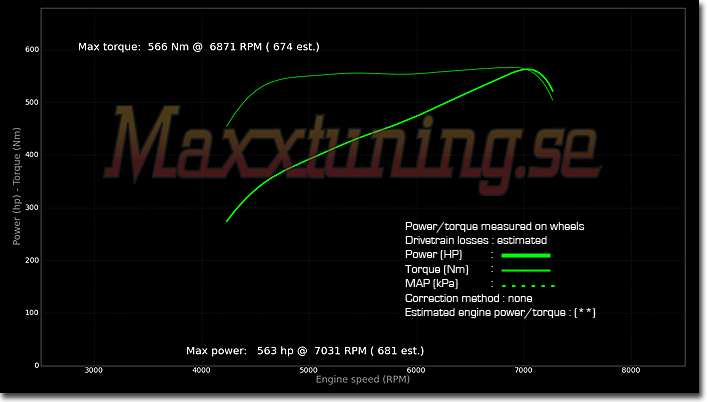
Task: Click the 8000 RPM x-axis tick label
Action: [631, 370]
